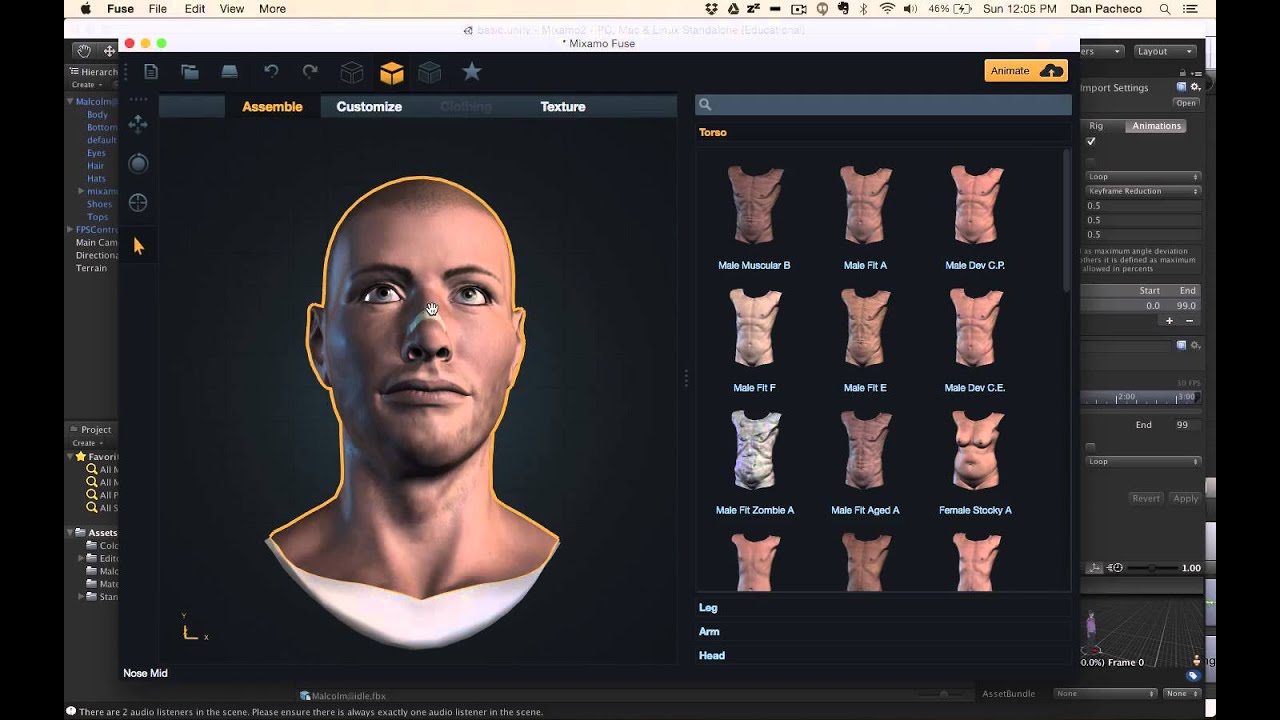
Task: Click the star favorites icon in toolbar
Action: 472,71
